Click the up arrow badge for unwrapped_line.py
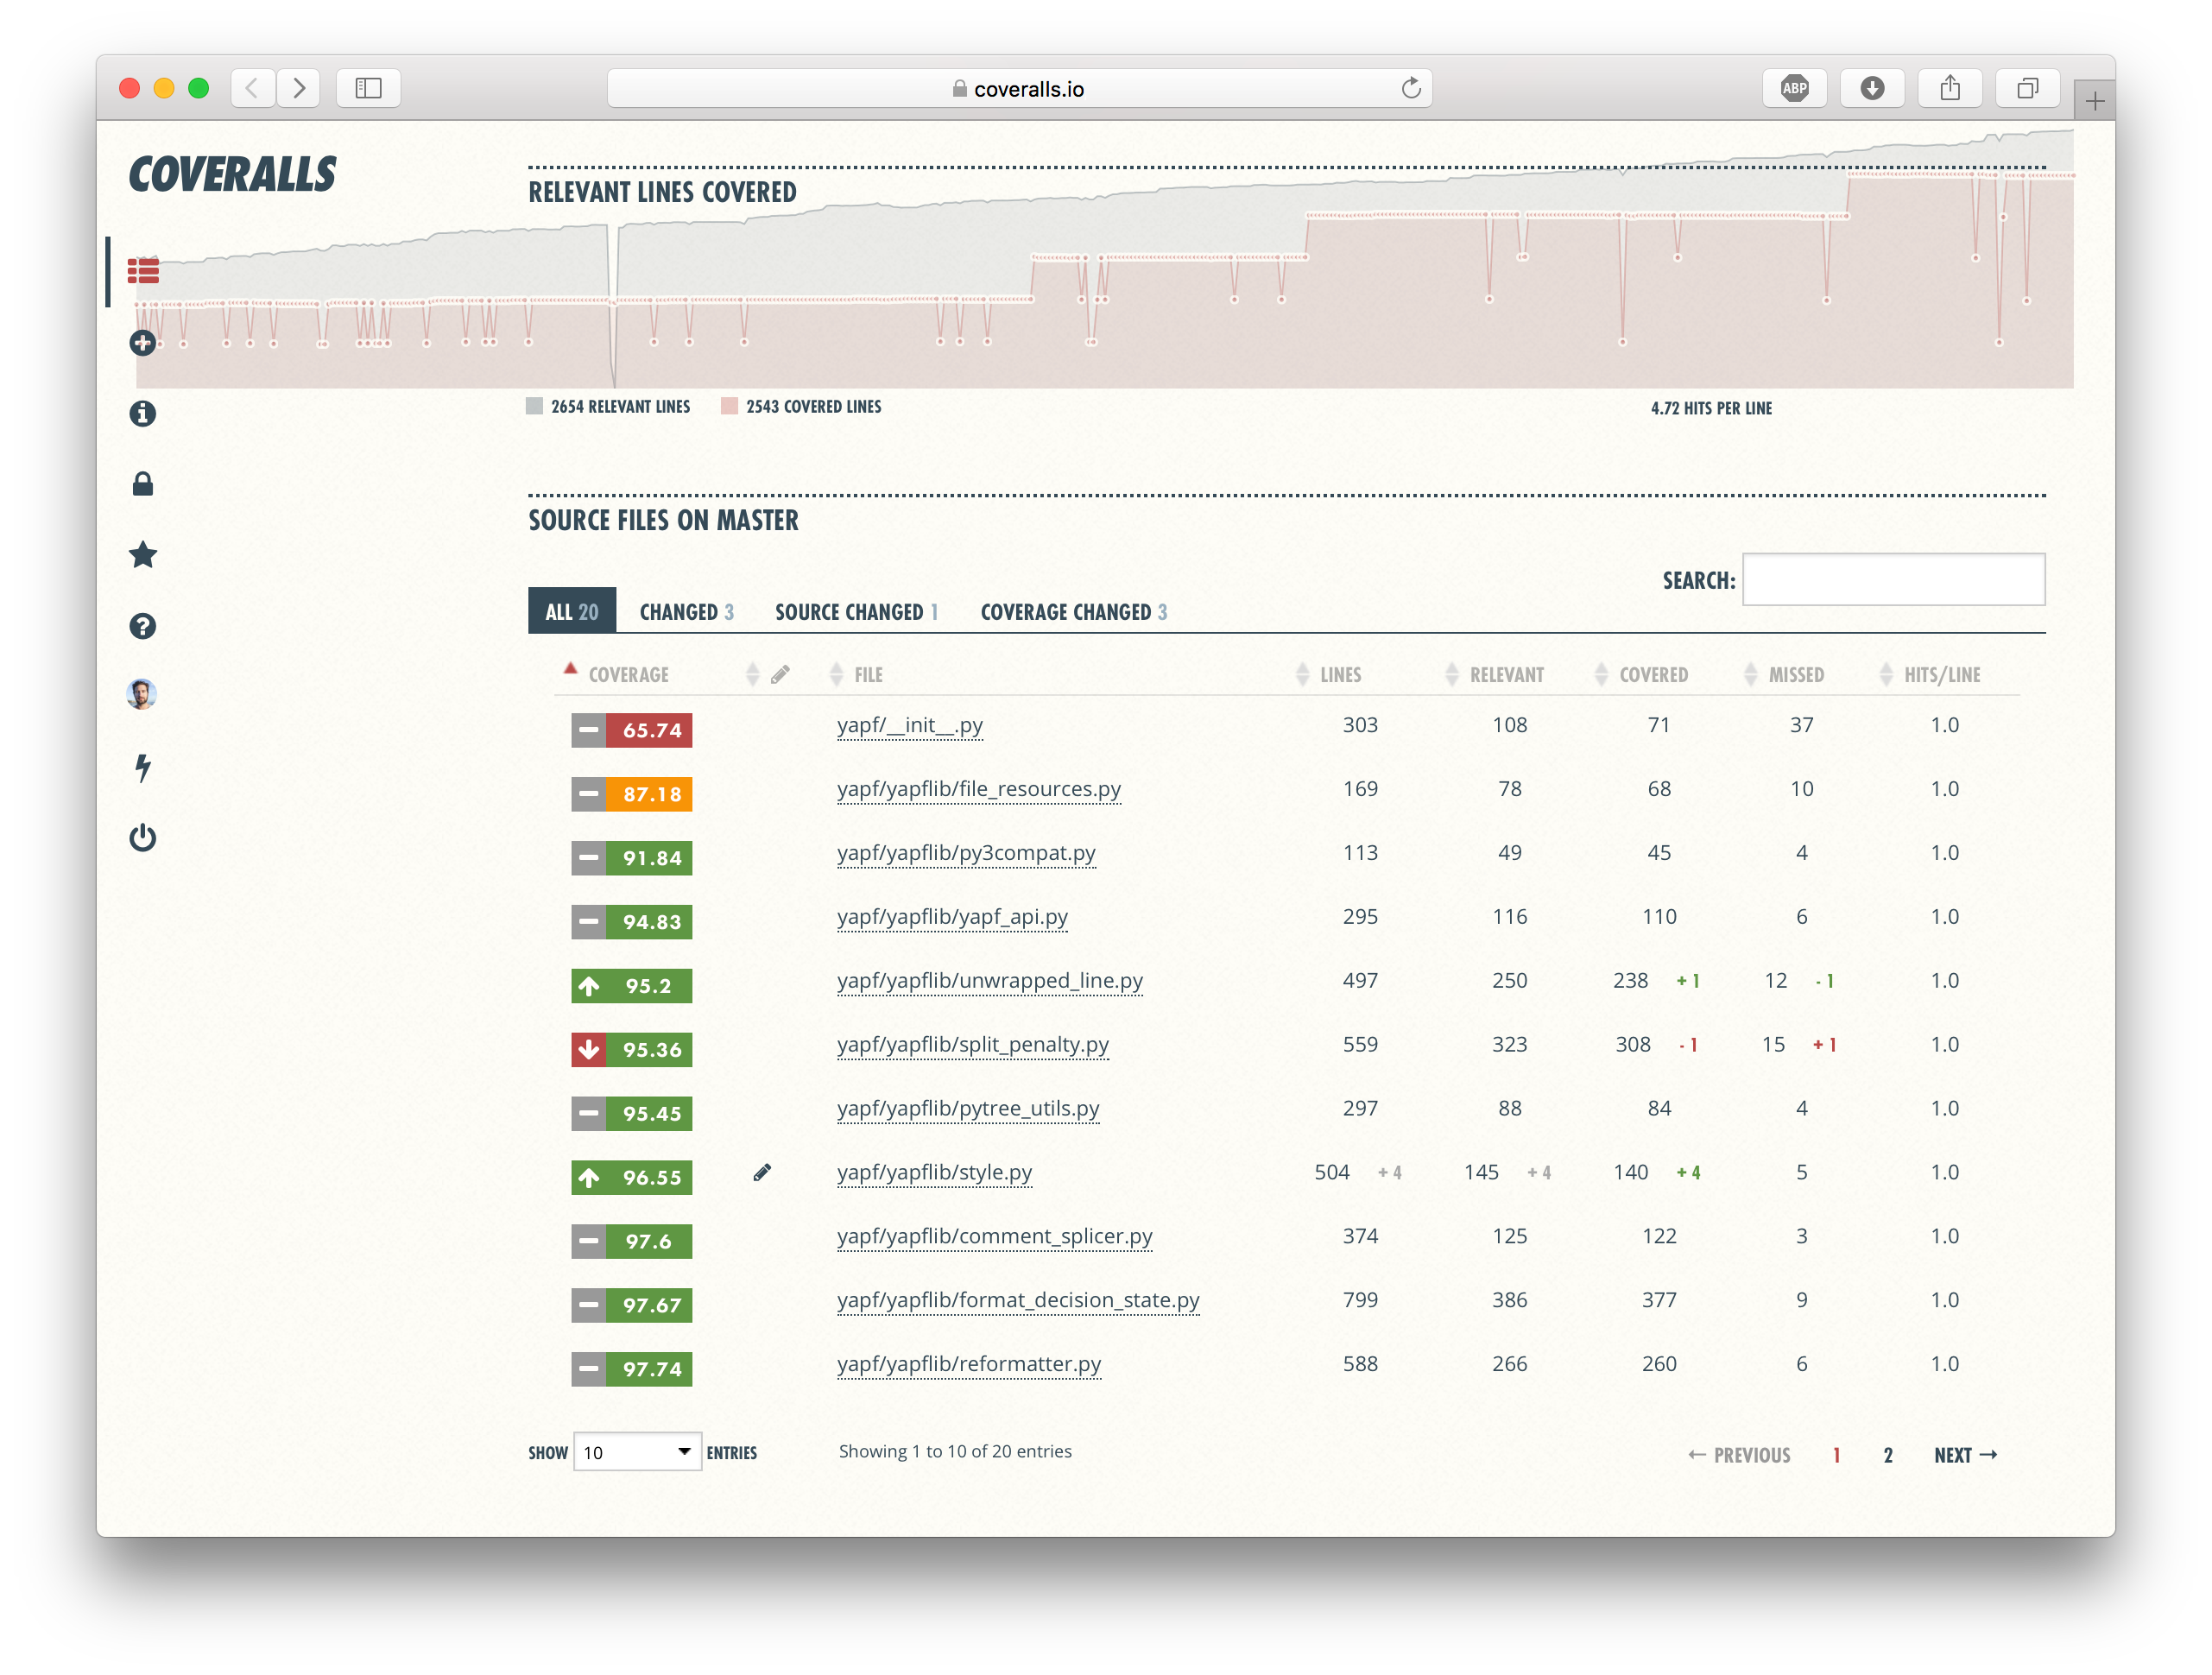Screen dimensions: 2212x1675 point(589,986)
